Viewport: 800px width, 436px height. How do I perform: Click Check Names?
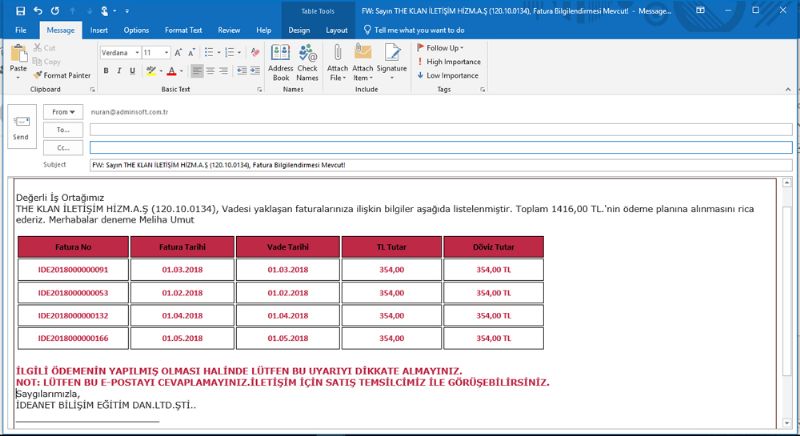307,63
